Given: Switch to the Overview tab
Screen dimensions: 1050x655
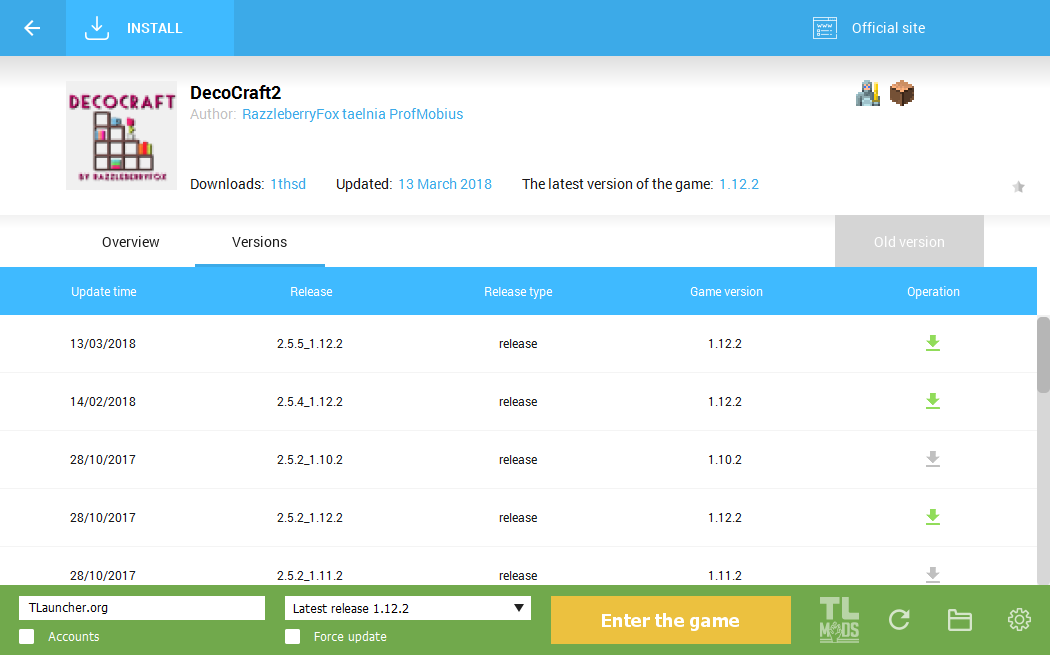Looking at the screenshot, I should [131, 242].
